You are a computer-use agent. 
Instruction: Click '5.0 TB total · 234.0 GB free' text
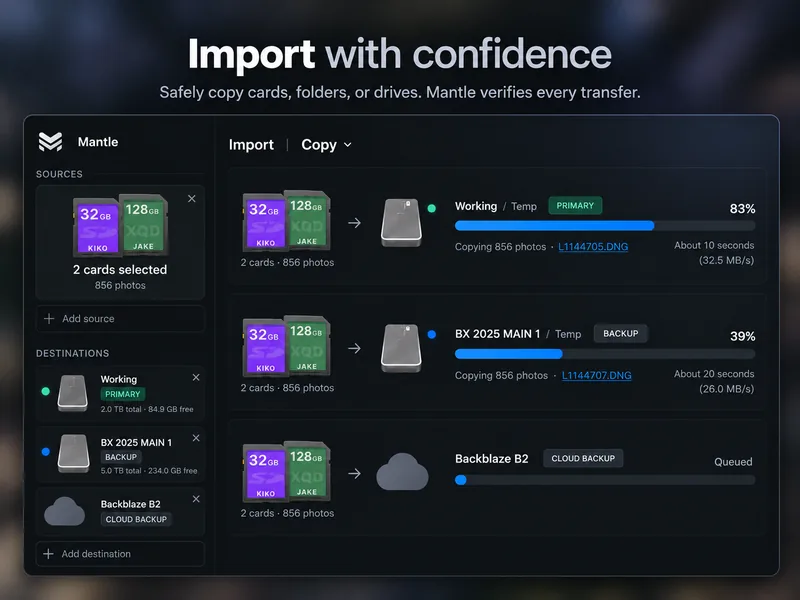(149, 471)
